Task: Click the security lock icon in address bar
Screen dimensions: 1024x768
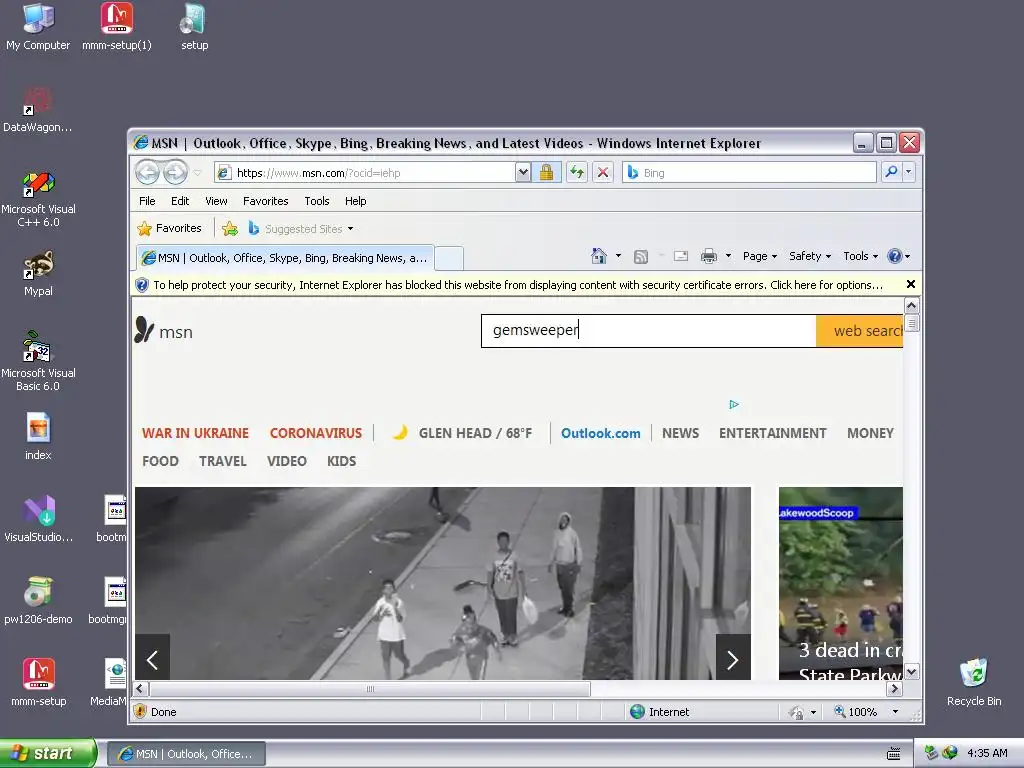Action: (547, 172)
